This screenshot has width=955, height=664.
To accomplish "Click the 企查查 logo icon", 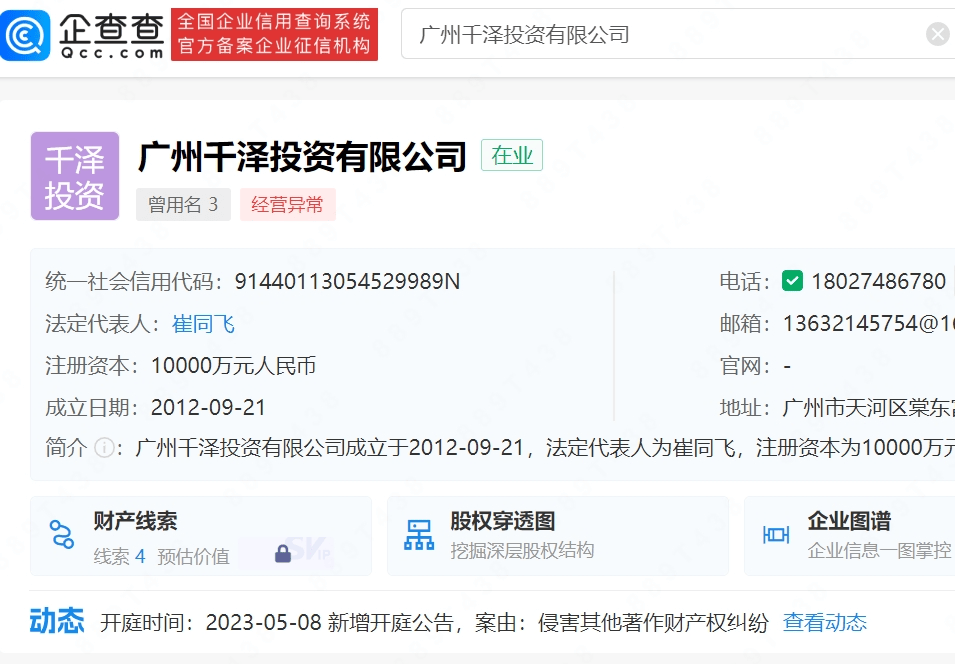I will click(x=26, y=33).
